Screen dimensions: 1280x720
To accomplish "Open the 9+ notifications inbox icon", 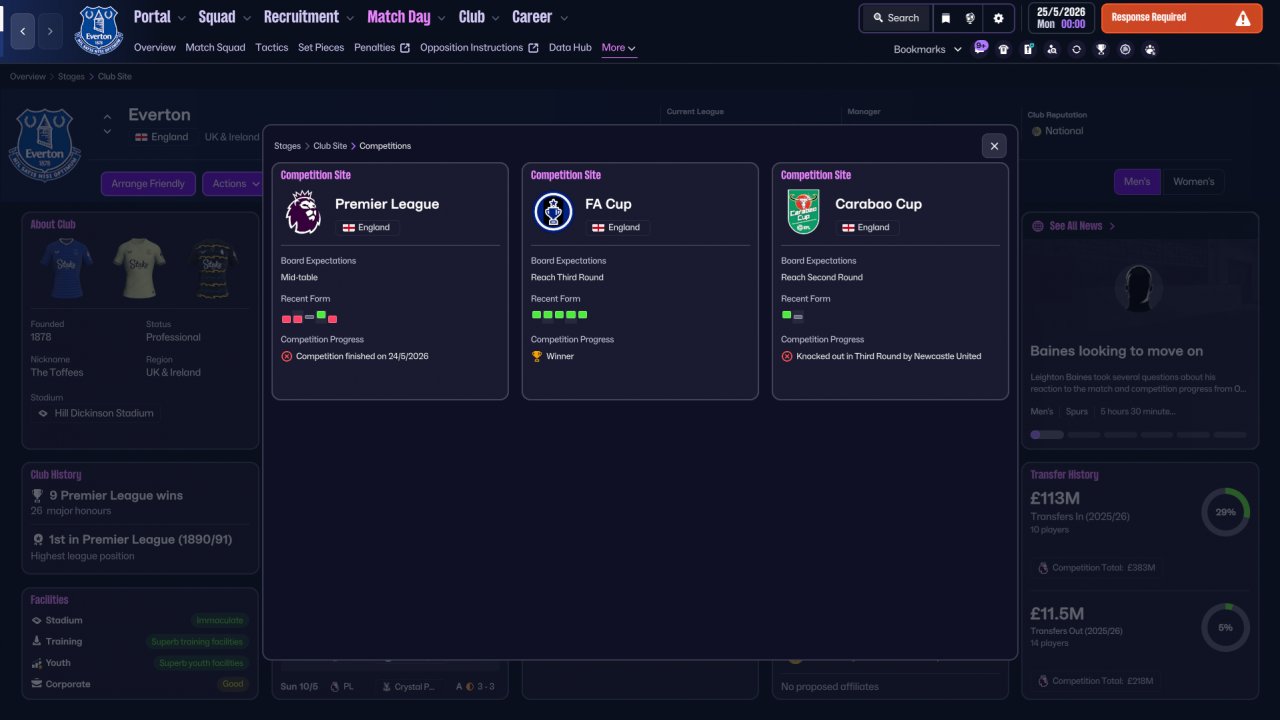I will pos(980,48).
